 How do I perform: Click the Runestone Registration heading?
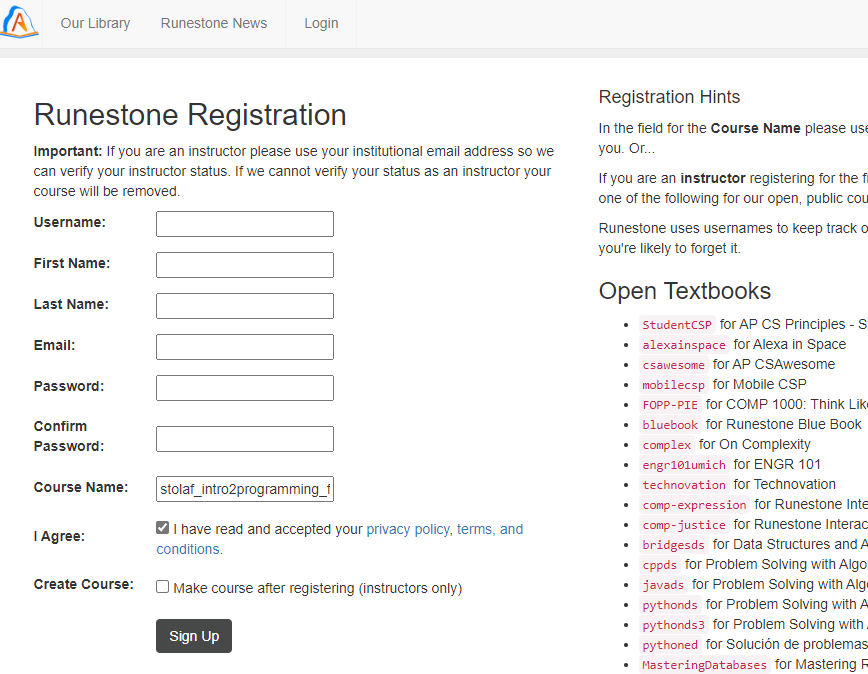(x=190, y=115)
